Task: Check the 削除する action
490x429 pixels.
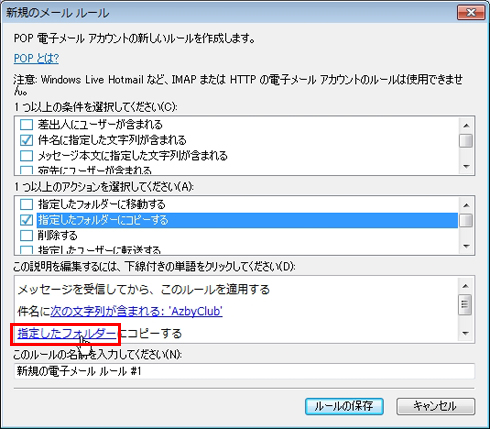Action: coord(26,235)
